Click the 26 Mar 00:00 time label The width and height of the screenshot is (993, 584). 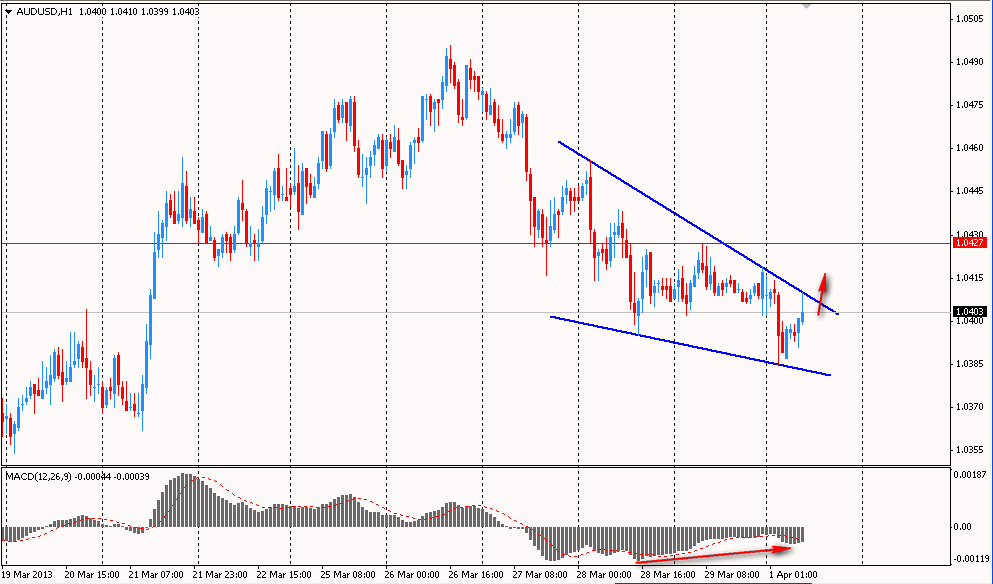(412, 574)
